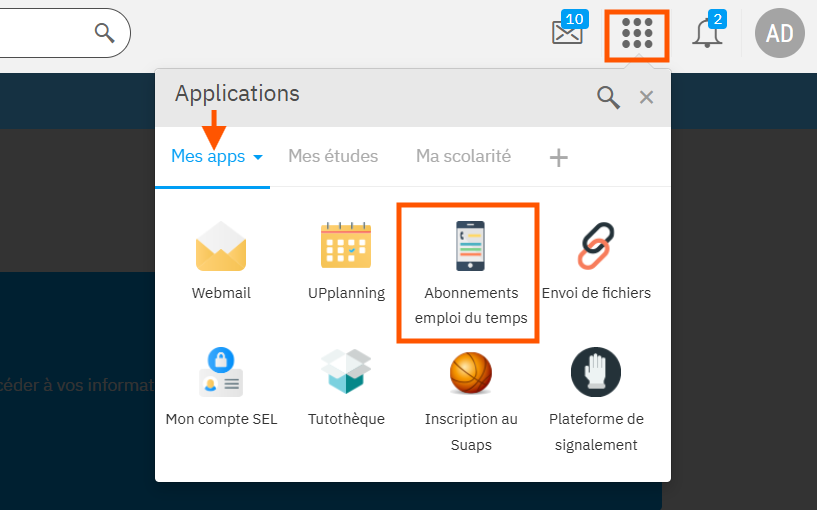Launch the Tutothèque app

coord(346,373)
